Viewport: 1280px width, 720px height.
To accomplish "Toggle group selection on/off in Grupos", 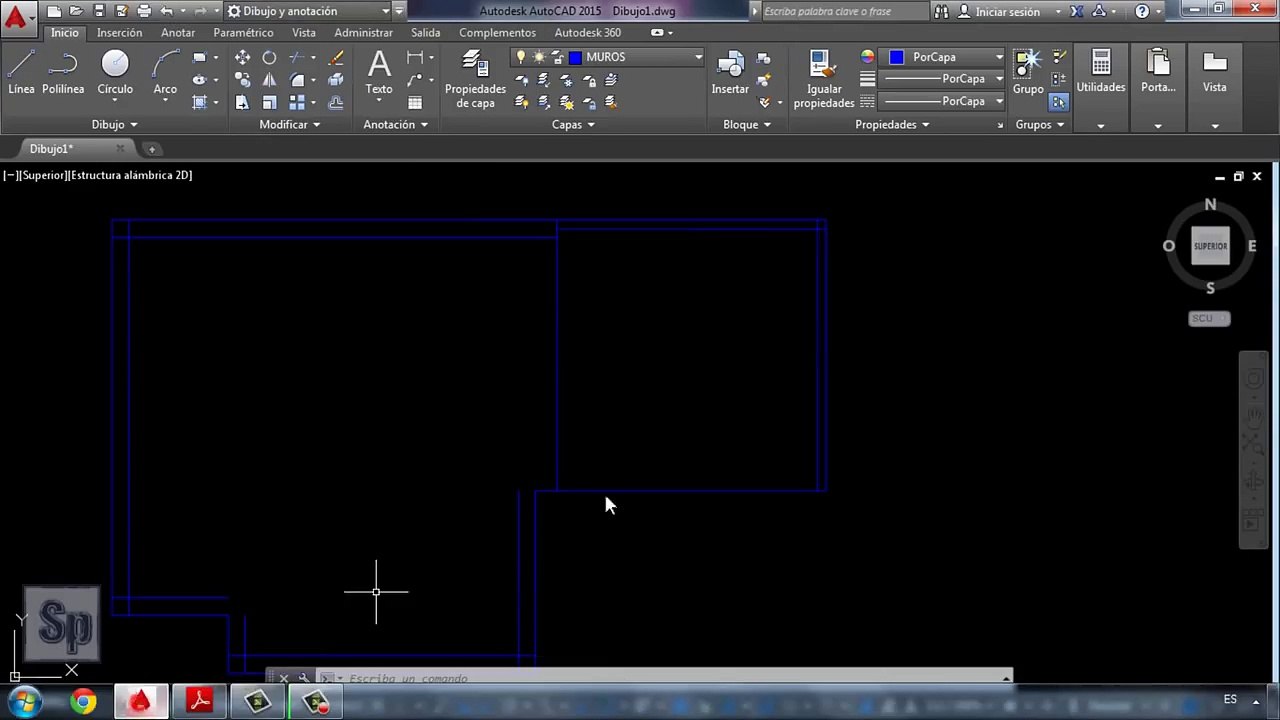I will click(1059, 102).
